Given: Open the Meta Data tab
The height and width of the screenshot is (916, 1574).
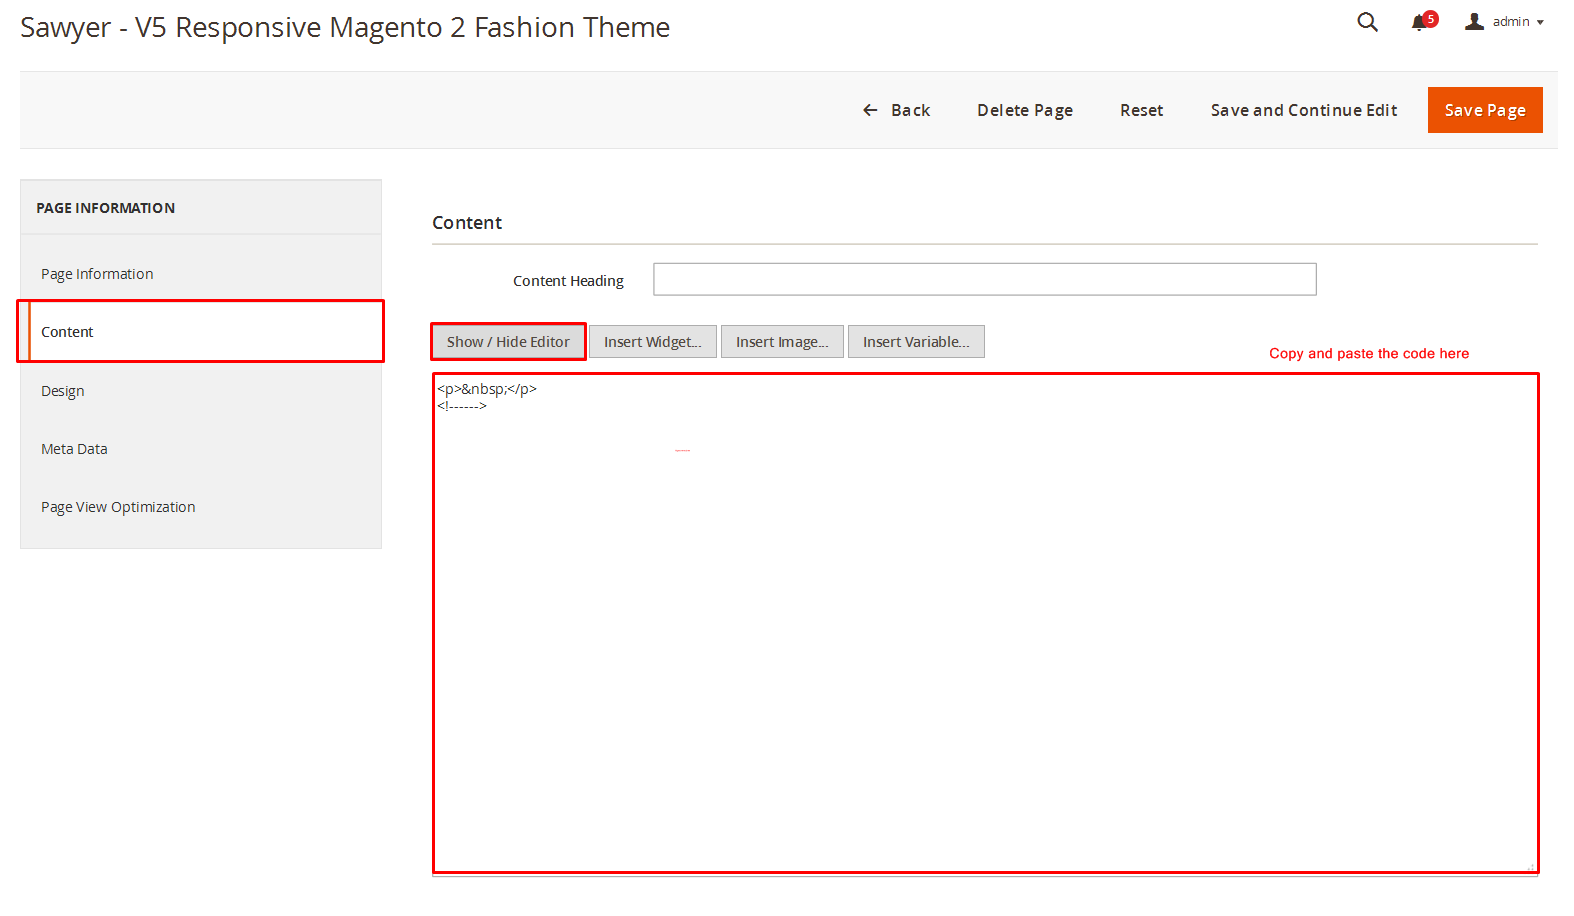Looking at the screenshot, I should tap(201, 449).
